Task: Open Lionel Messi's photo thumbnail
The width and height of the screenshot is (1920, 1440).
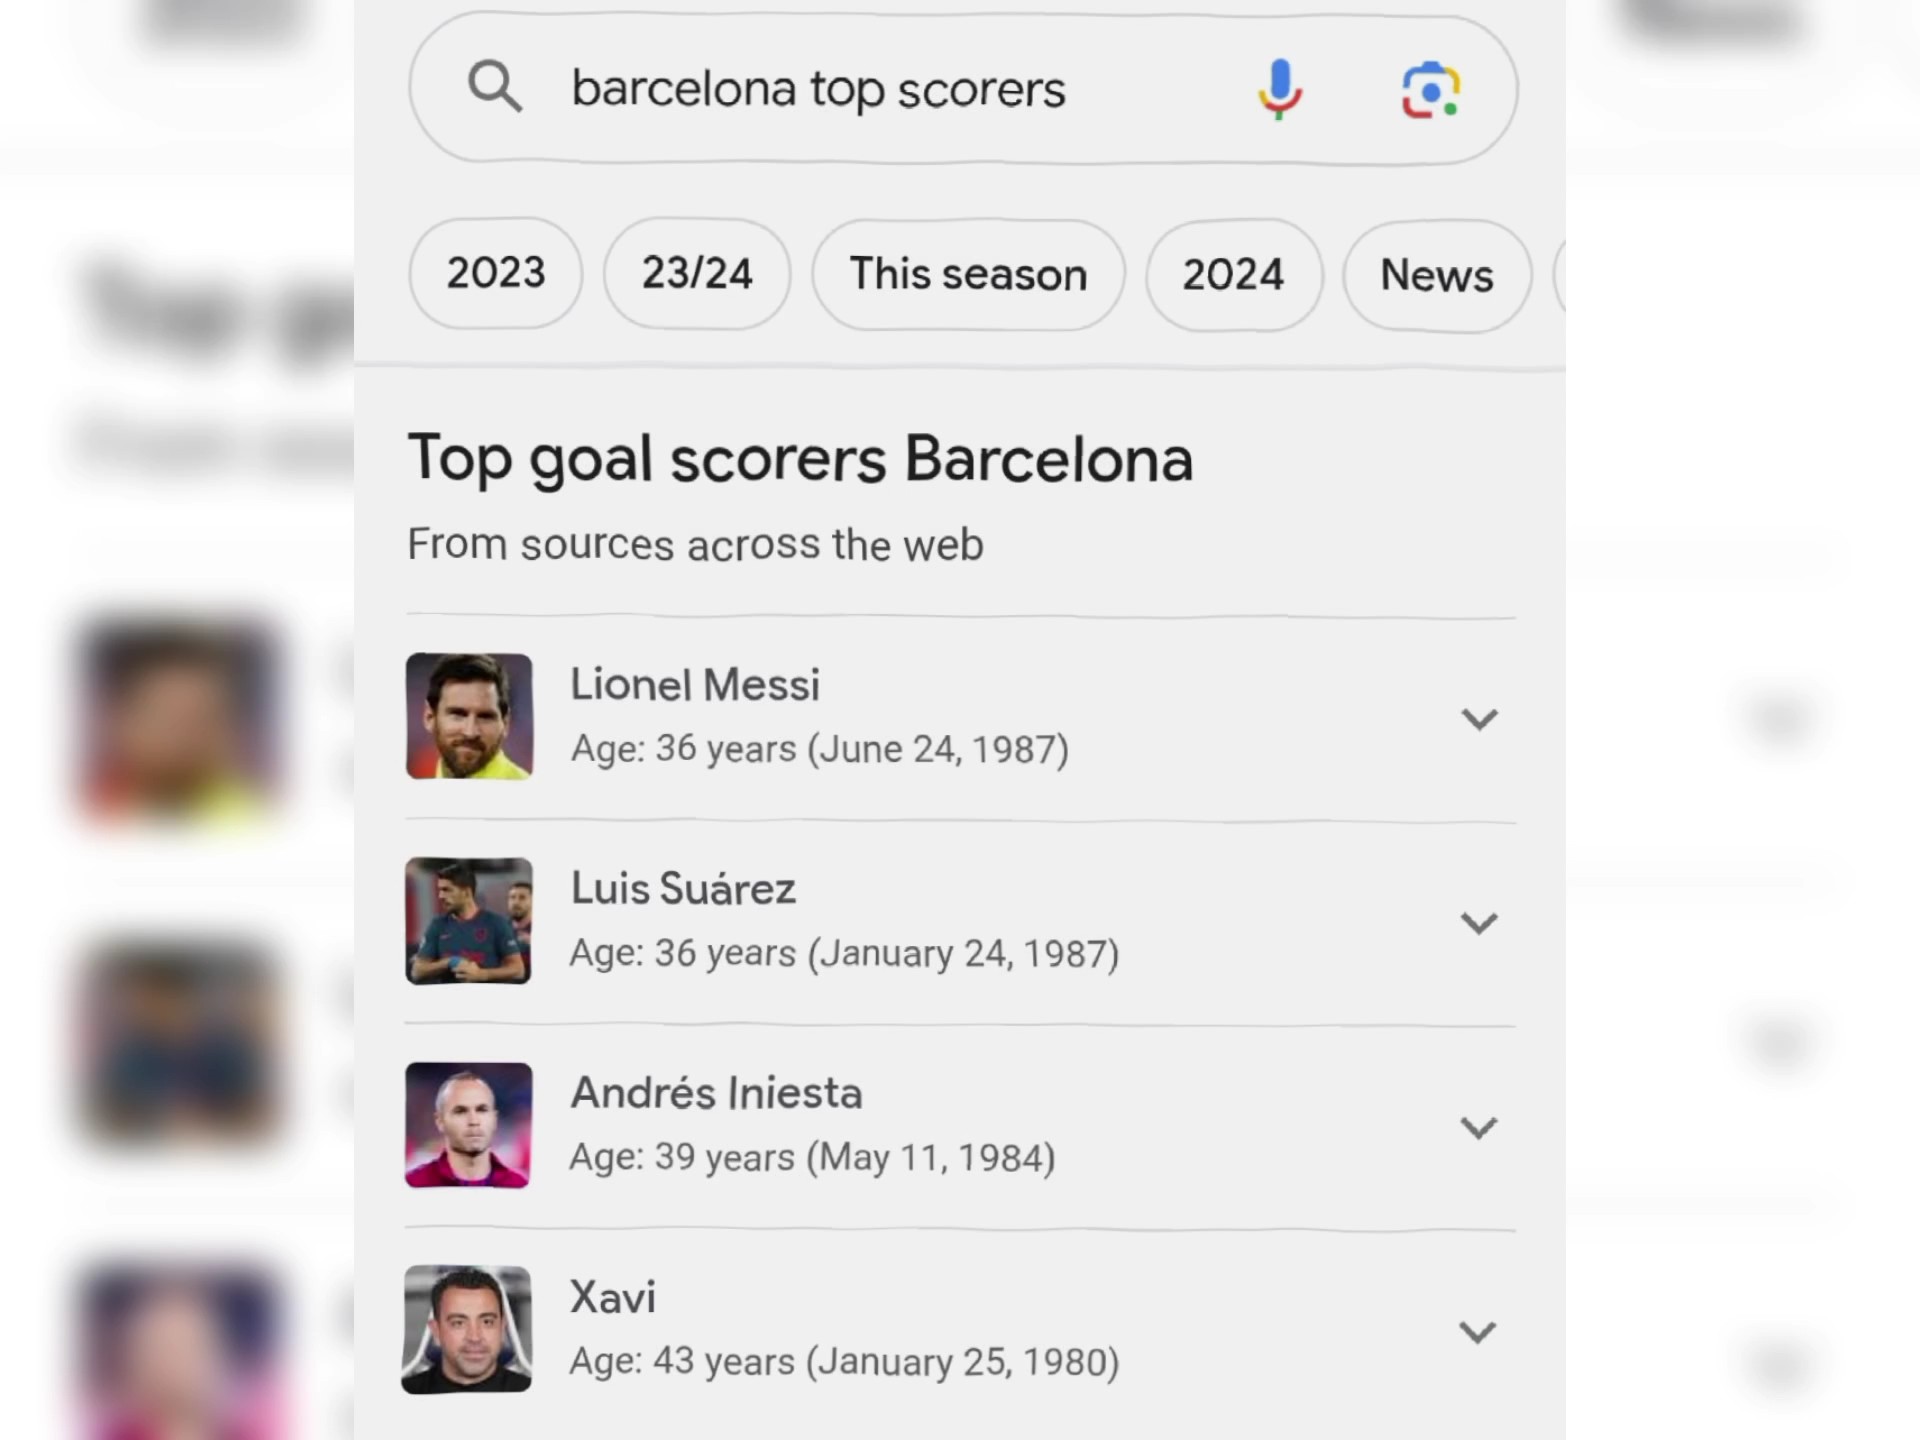Action: (469, 716)
